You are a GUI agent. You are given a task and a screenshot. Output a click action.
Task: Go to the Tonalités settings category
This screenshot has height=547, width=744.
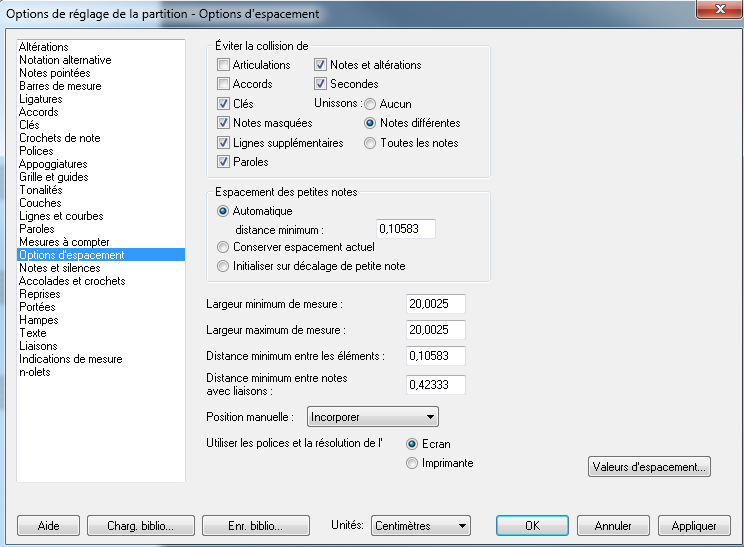(x=41, y=190)
